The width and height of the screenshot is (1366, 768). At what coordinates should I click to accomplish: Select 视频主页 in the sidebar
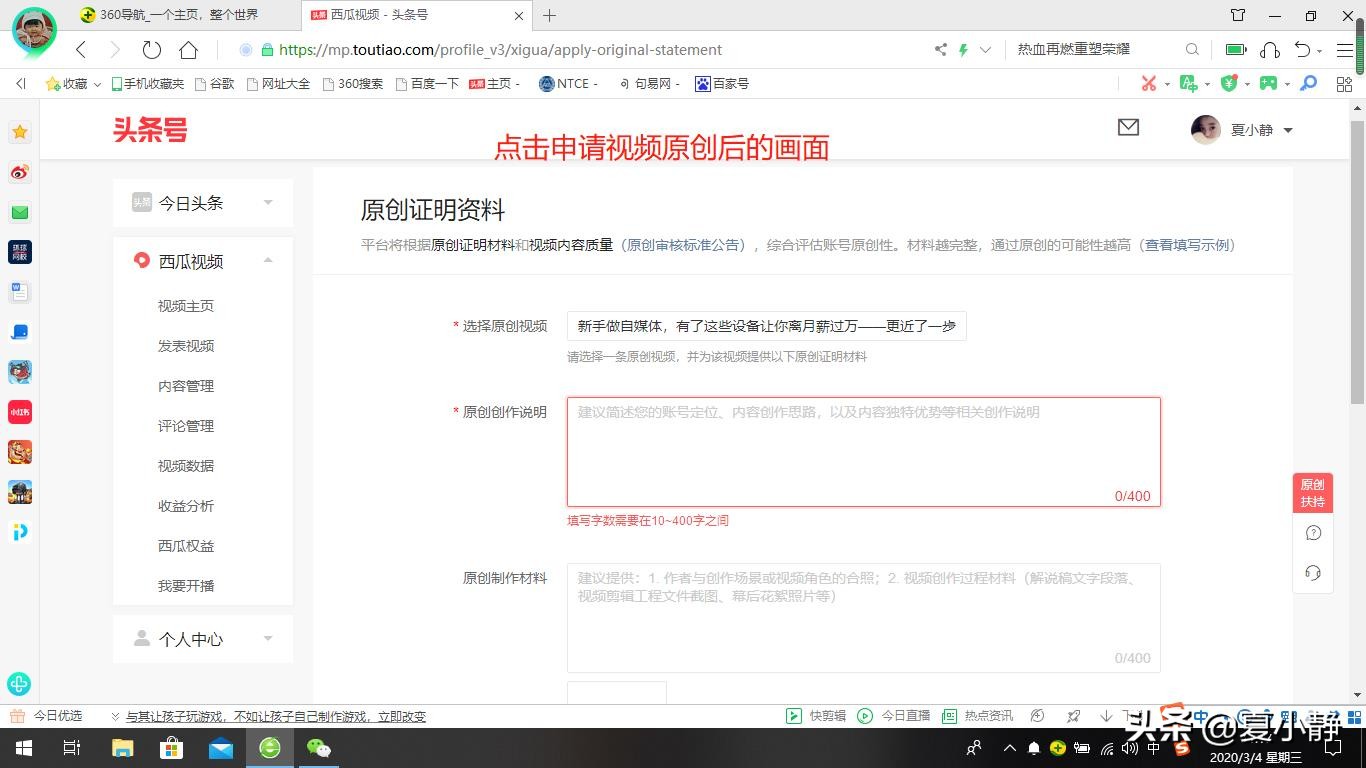click(x=186, y=306)
